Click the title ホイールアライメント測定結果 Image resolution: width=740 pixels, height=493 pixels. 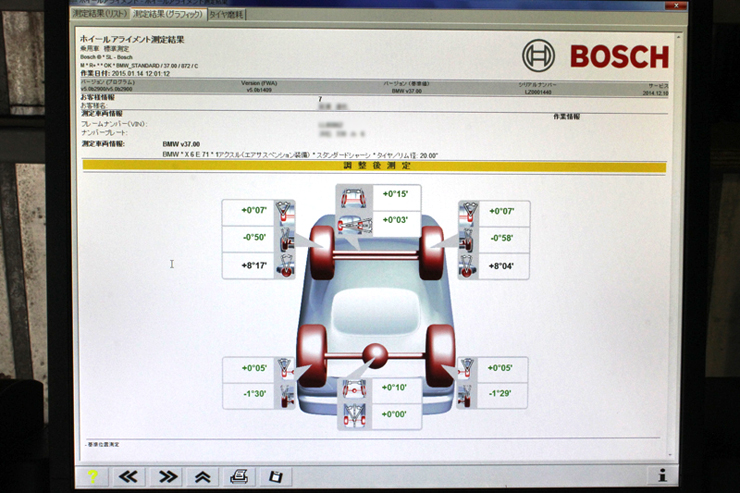point(132,40)
